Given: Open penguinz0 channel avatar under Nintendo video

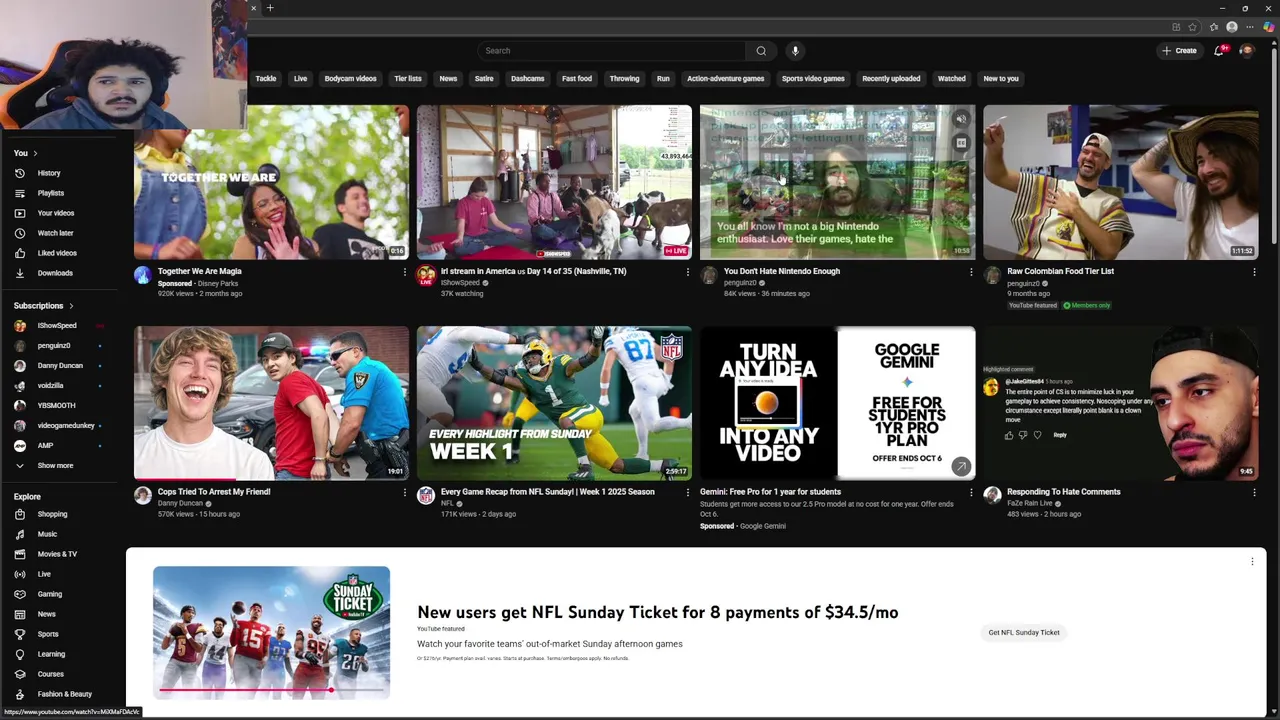Looking at the screenshot, I should pos(709,275).
